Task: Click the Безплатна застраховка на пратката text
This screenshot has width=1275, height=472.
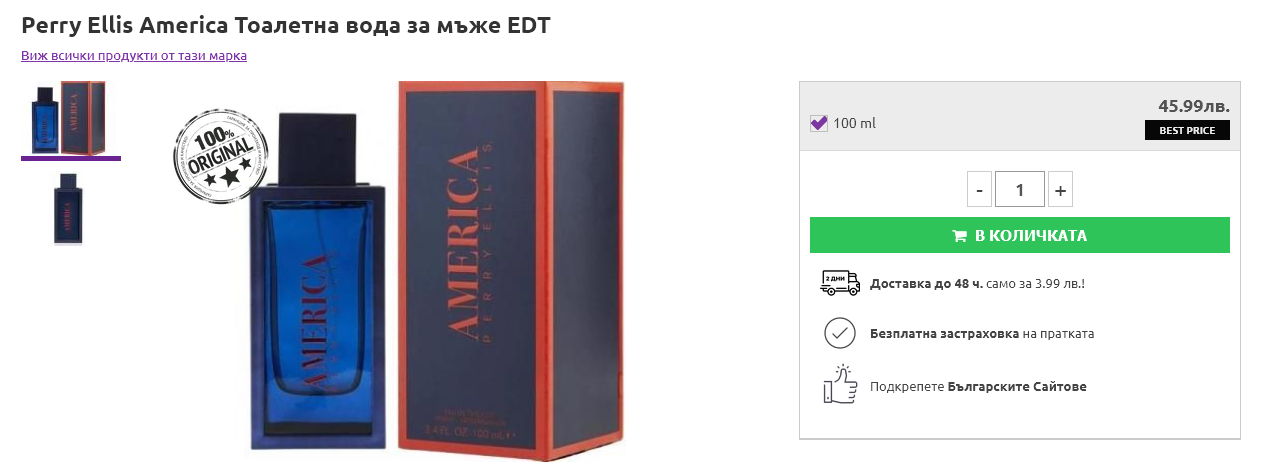Action: [x=982, y=334]
